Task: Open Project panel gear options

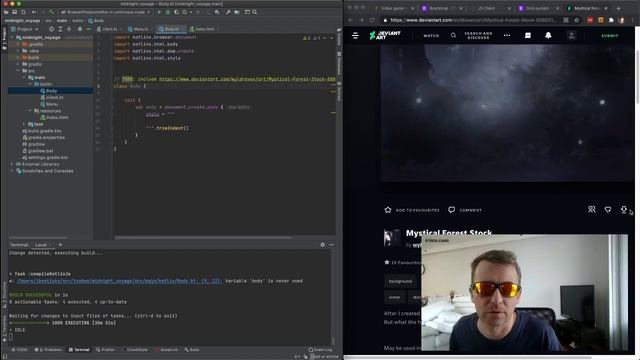Action: [80, 29]
